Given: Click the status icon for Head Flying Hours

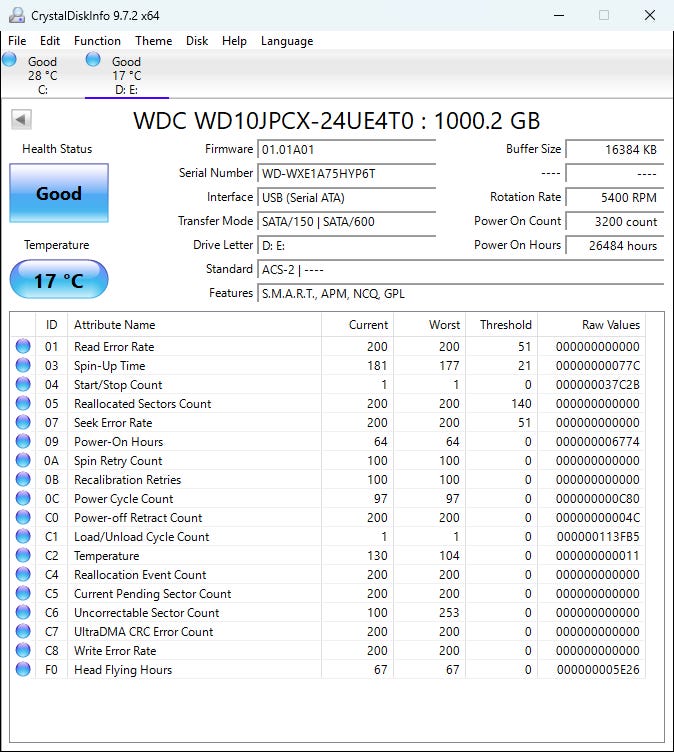Looking at the screenshot, I should coord(23,670).
